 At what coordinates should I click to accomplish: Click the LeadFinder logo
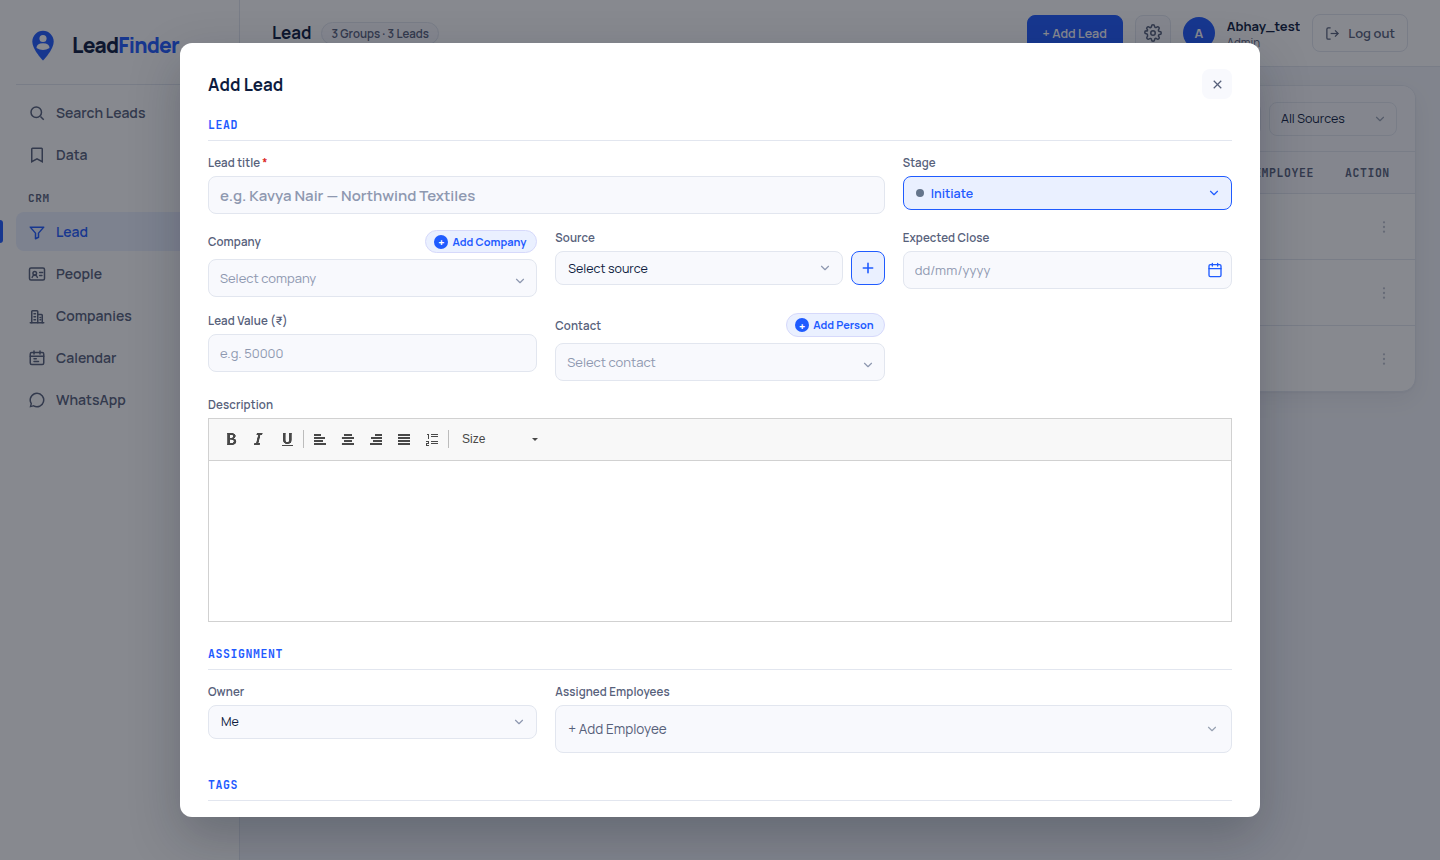point(105,45)
